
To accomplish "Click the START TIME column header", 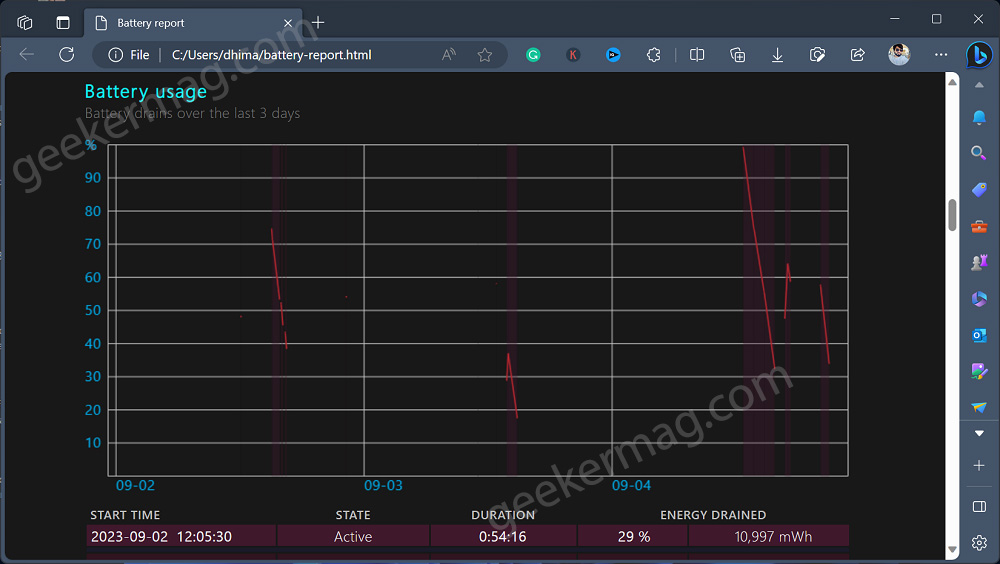I will click(x=125, y=515).
